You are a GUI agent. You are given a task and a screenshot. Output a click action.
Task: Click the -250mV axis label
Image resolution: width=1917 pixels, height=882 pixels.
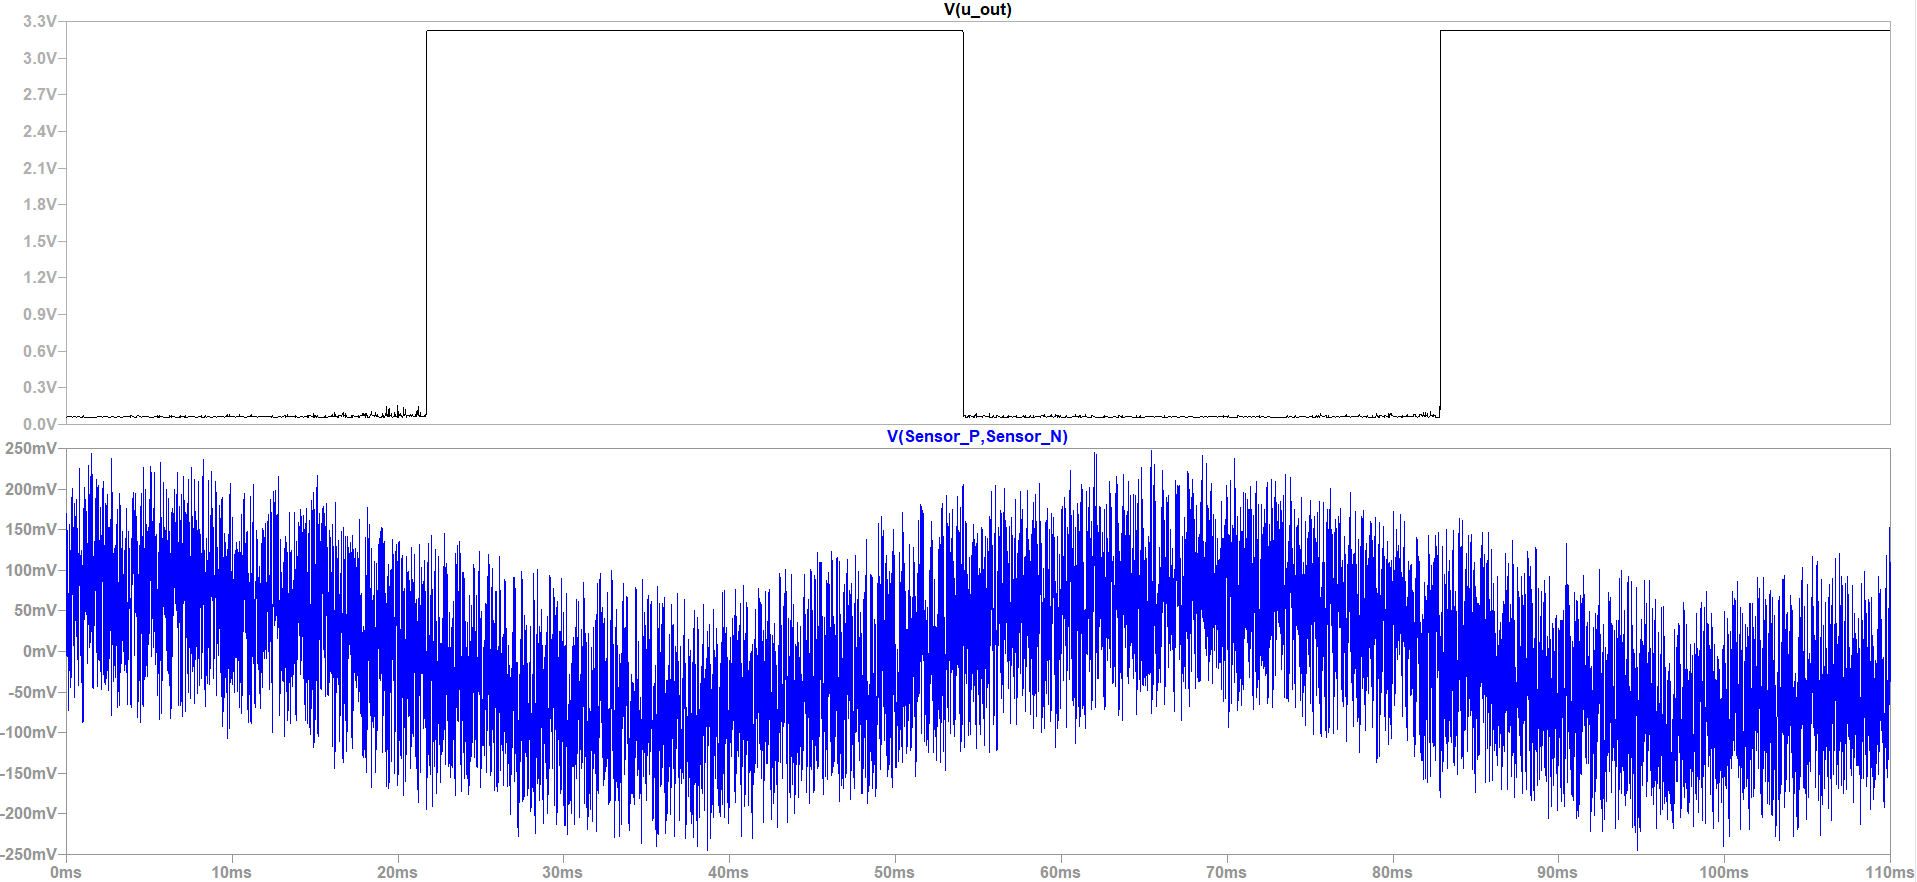(29, 854)
